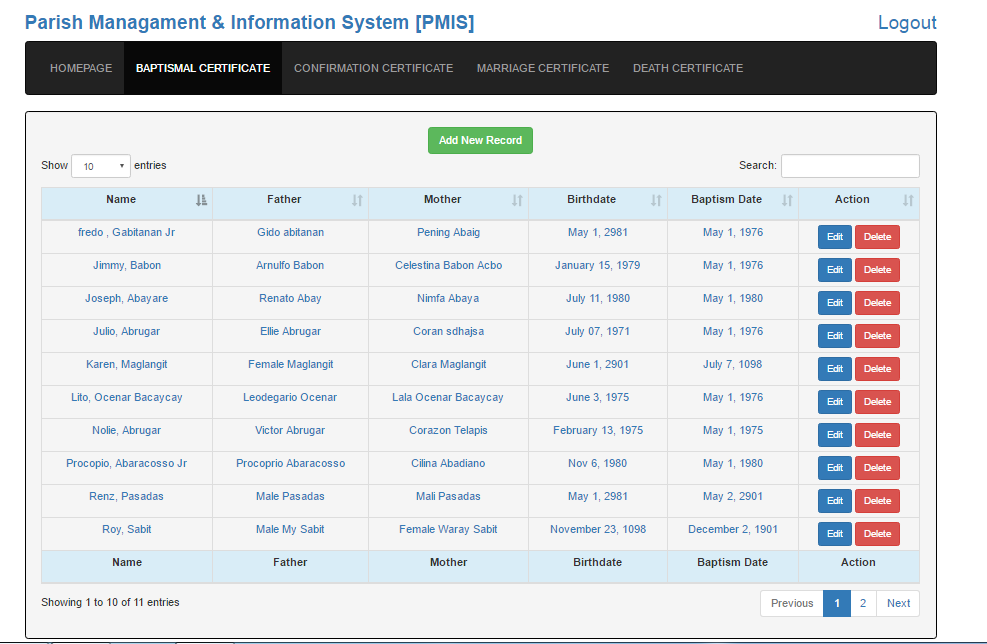The image size is (987, 644).
Task: Delete the Joseph, Abayare record
Action: [x=877, y=303]
